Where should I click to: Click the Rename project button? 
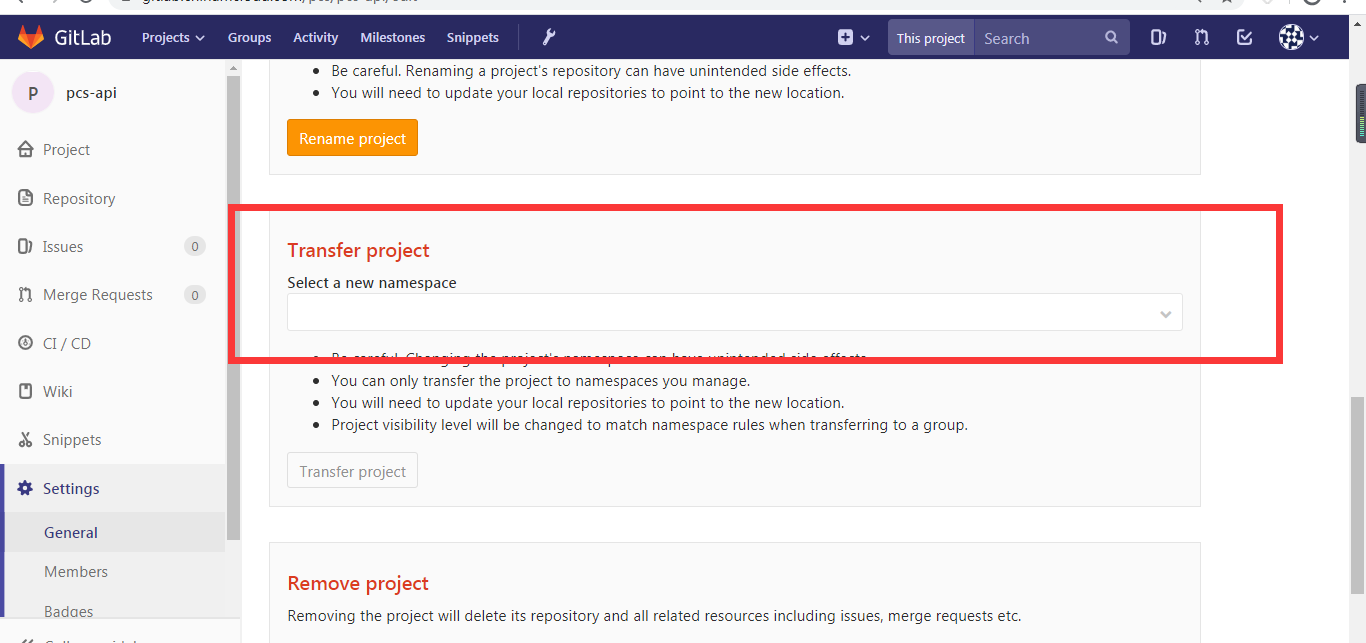(352, 138)
